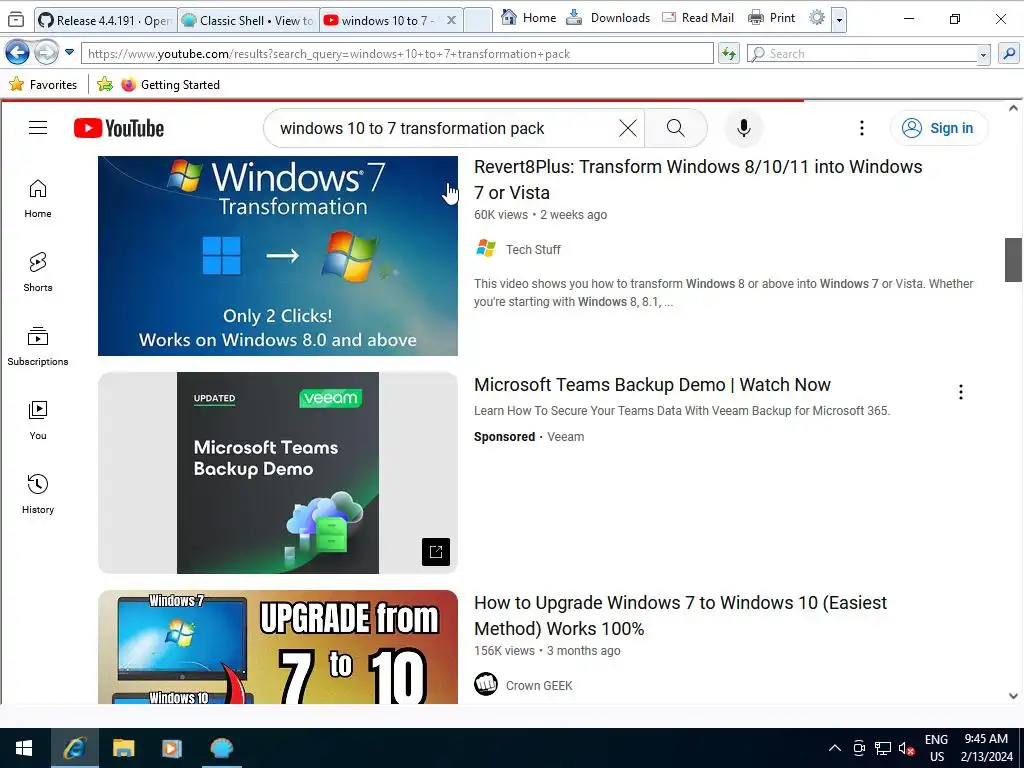Open the YouTube hamburger guide menu
The image size is (1024, 768).
(x=38, y=128)
